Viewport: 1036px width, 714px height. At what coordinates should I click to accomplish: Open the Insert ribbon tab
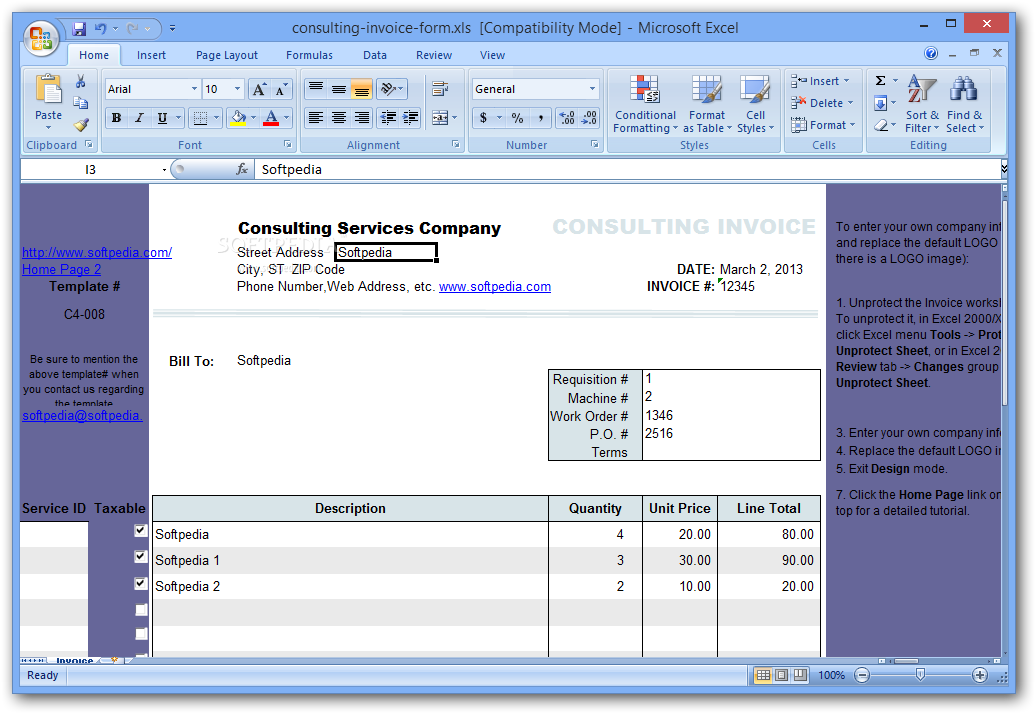pos(151,55)
